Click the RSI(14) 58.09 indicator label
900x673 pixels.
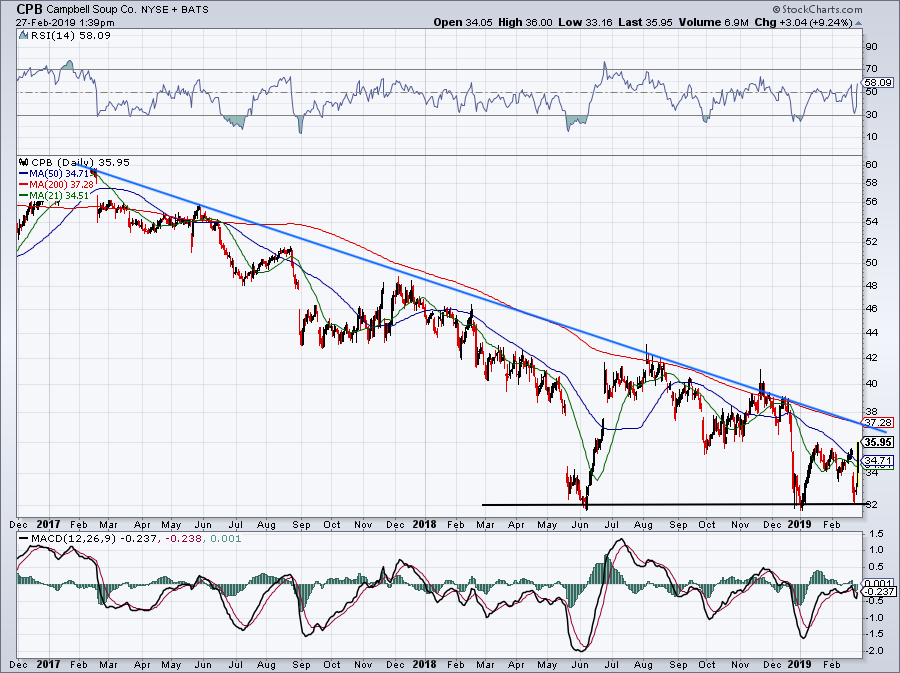coord(69,36)
